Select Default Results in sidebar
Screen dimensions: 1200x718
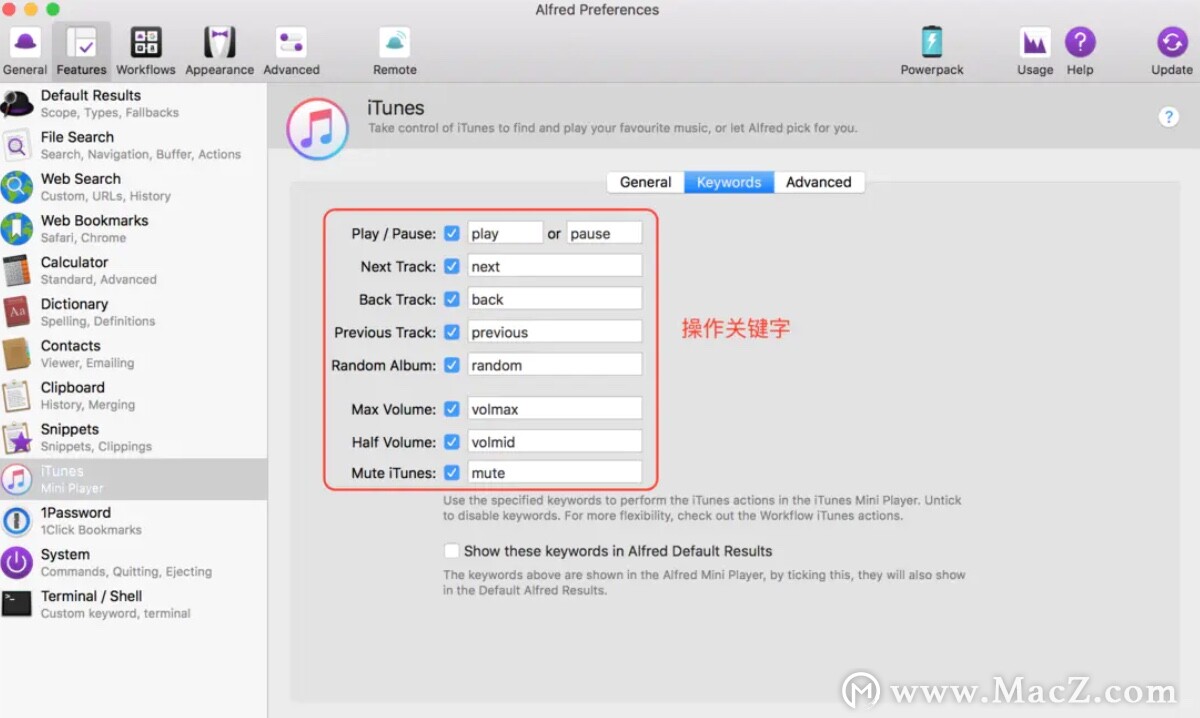[x=134, y=104]
